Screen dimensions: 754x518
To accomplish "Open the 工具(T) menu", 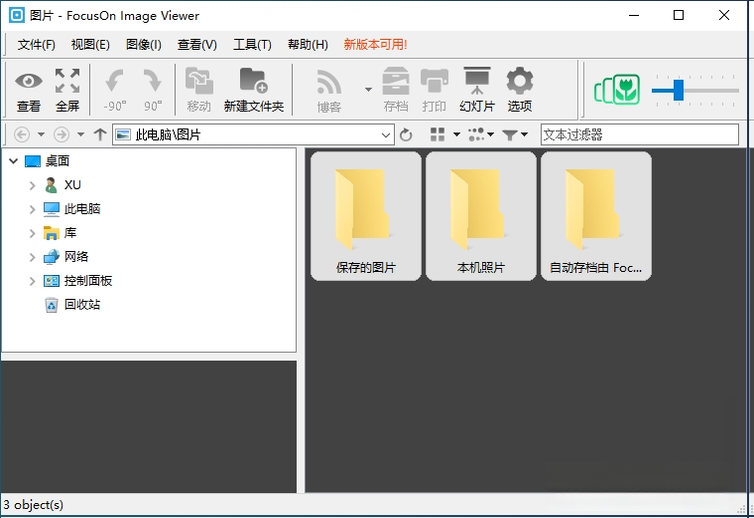I will pos(252,45).
